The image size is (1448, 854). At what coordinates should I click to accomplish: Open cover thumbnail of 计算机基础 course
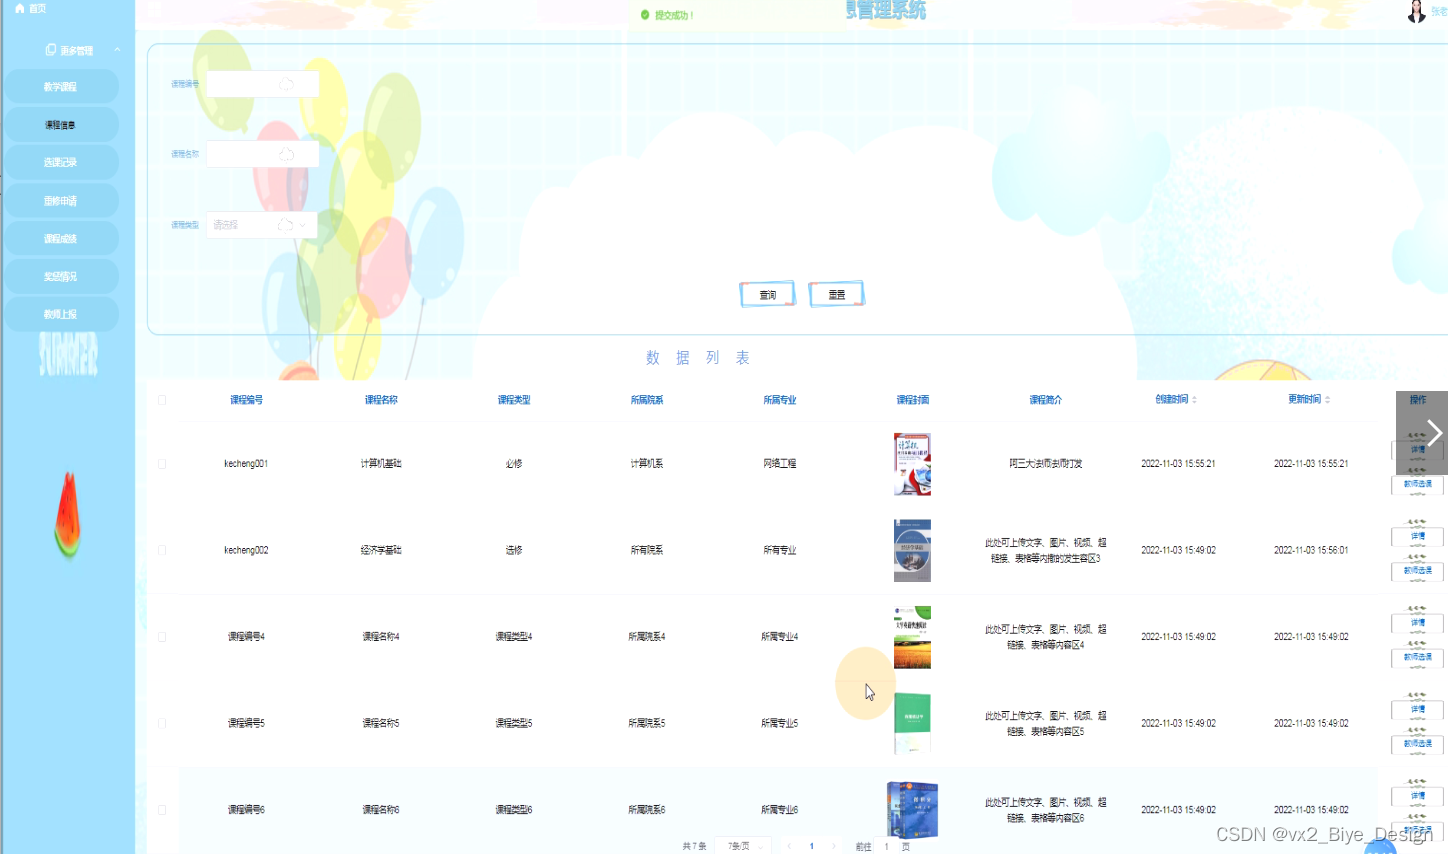click(912, 464)
